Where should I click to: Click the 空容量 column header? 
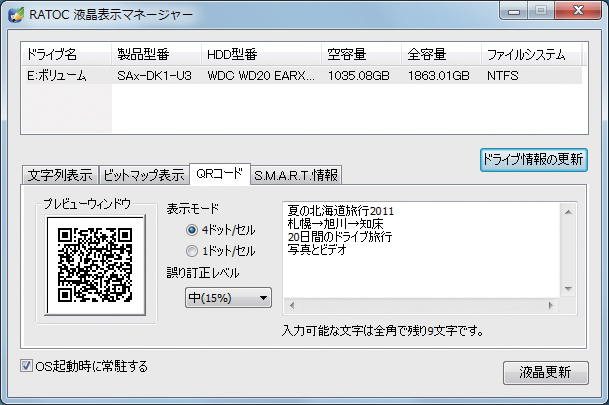click(x=362, y=54)
